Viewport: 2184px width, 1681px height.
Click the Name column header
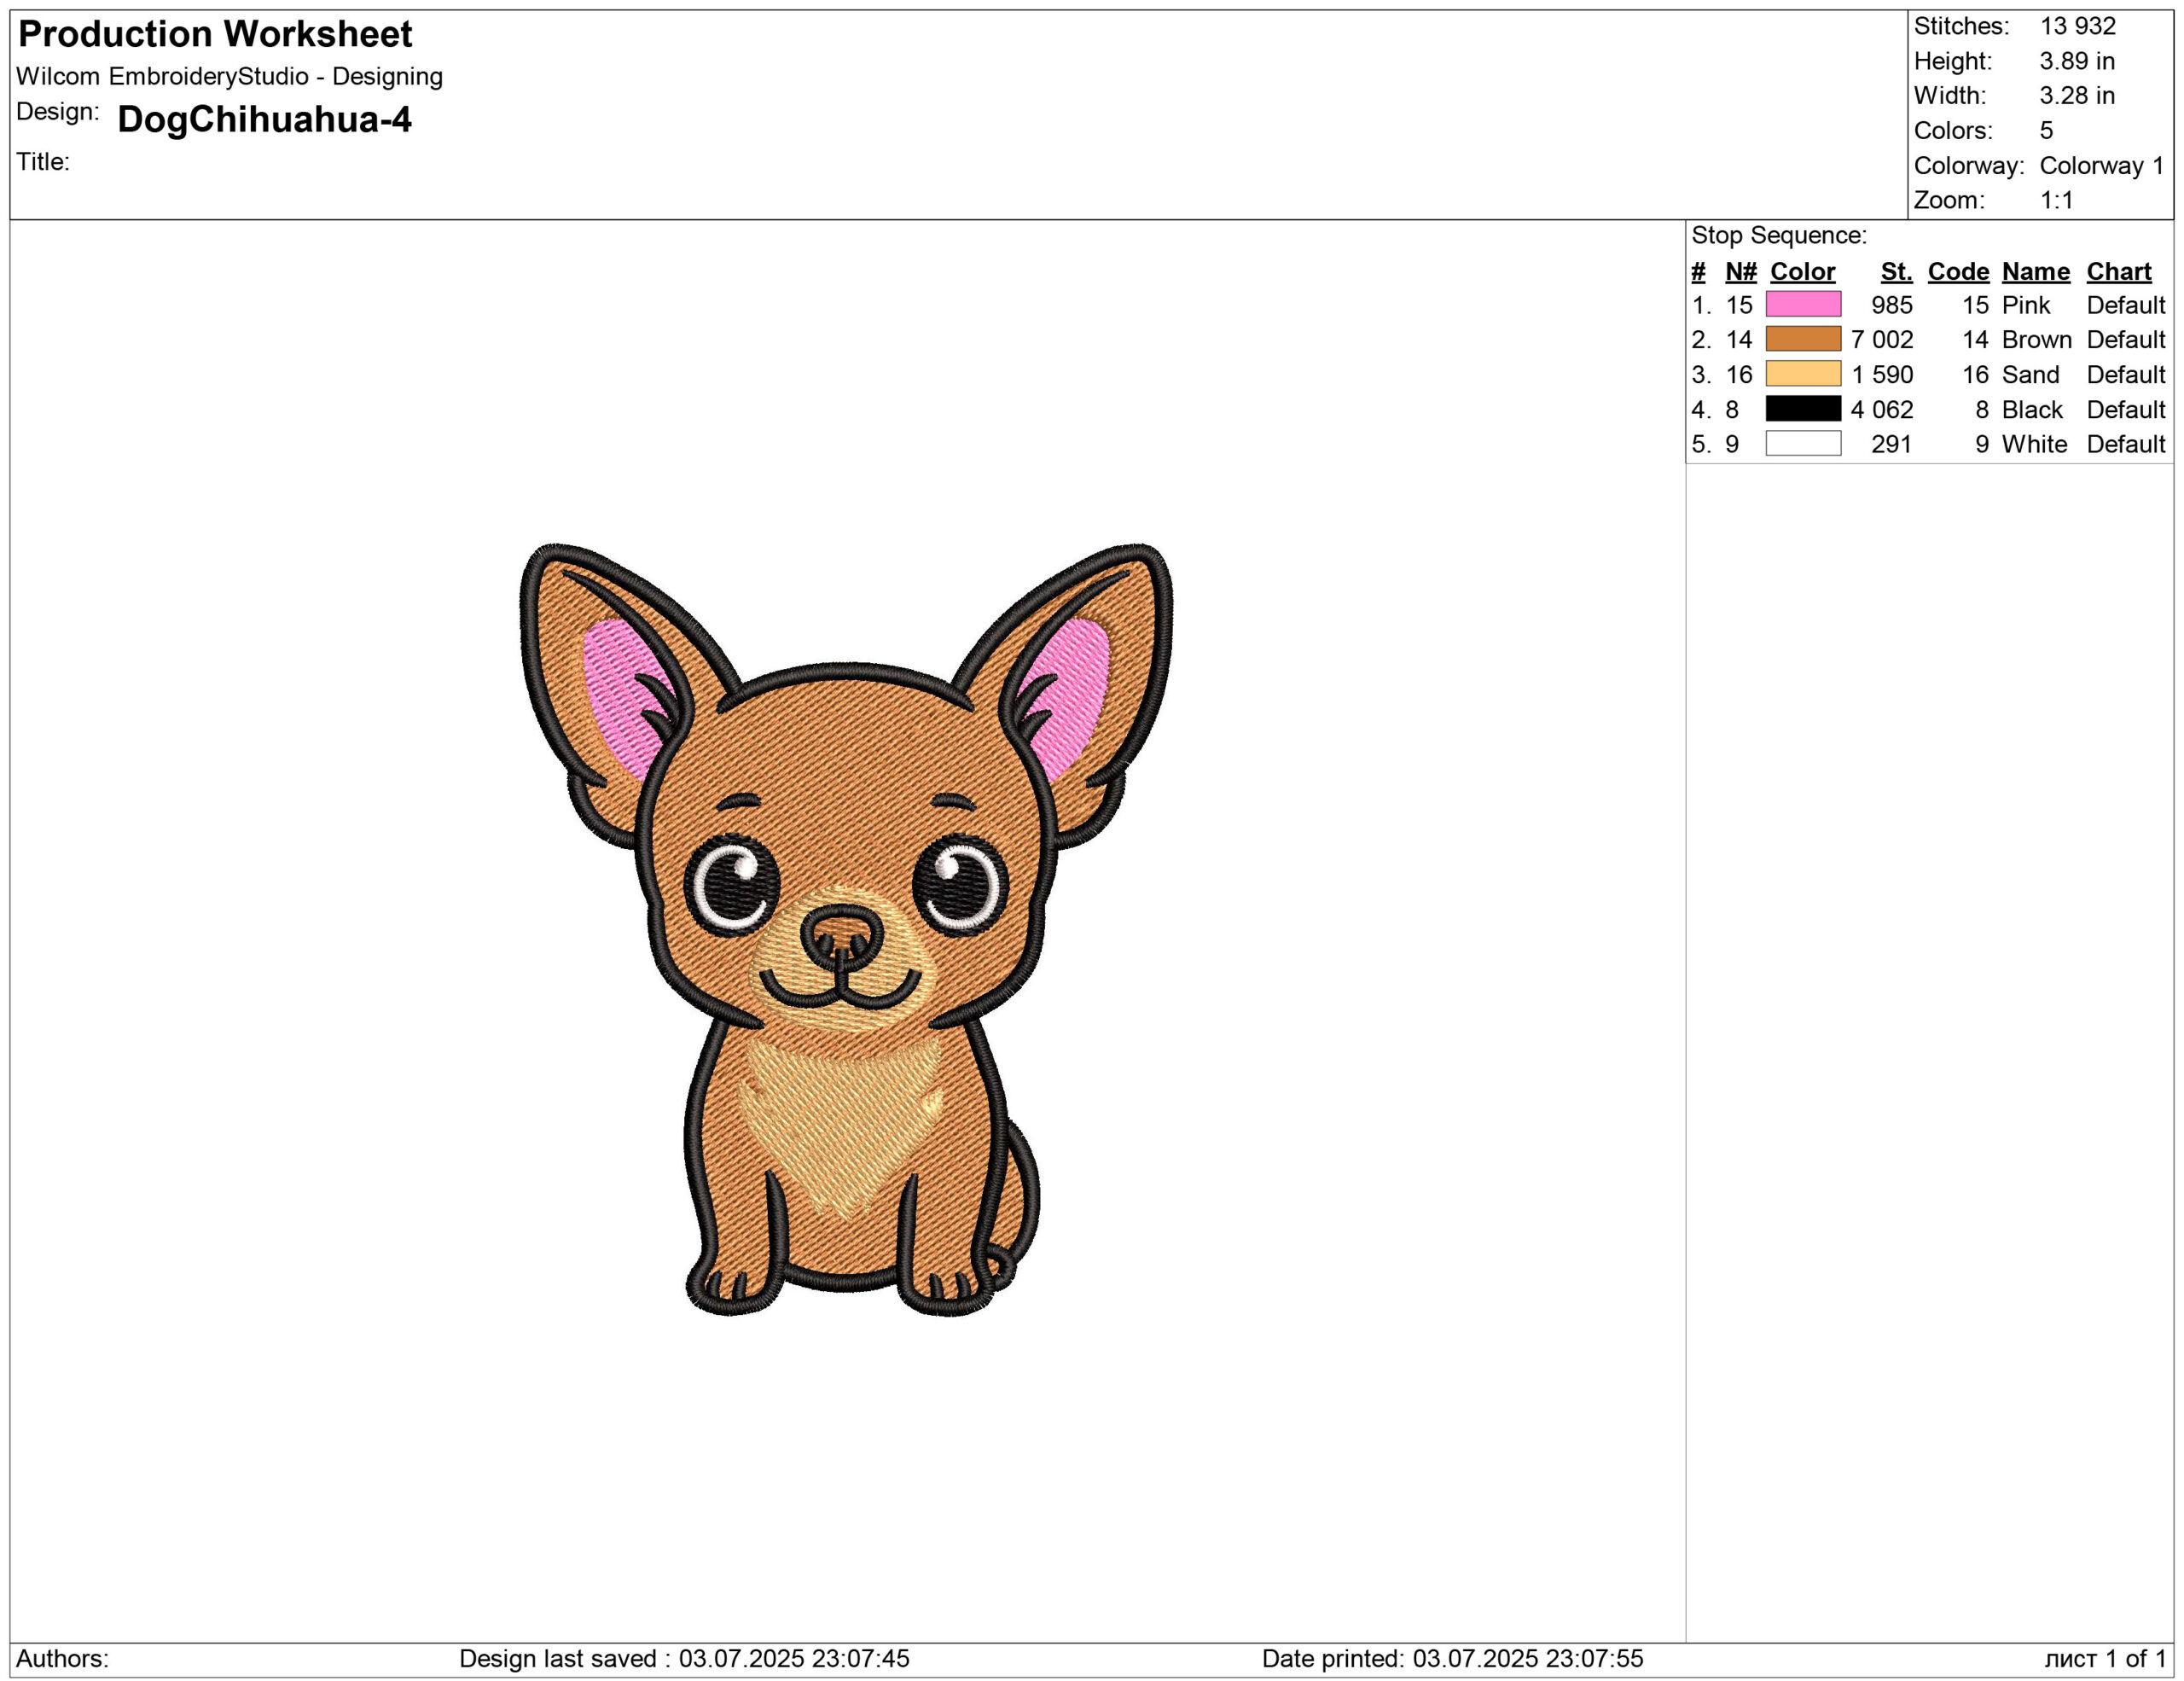pos(2035,271)
